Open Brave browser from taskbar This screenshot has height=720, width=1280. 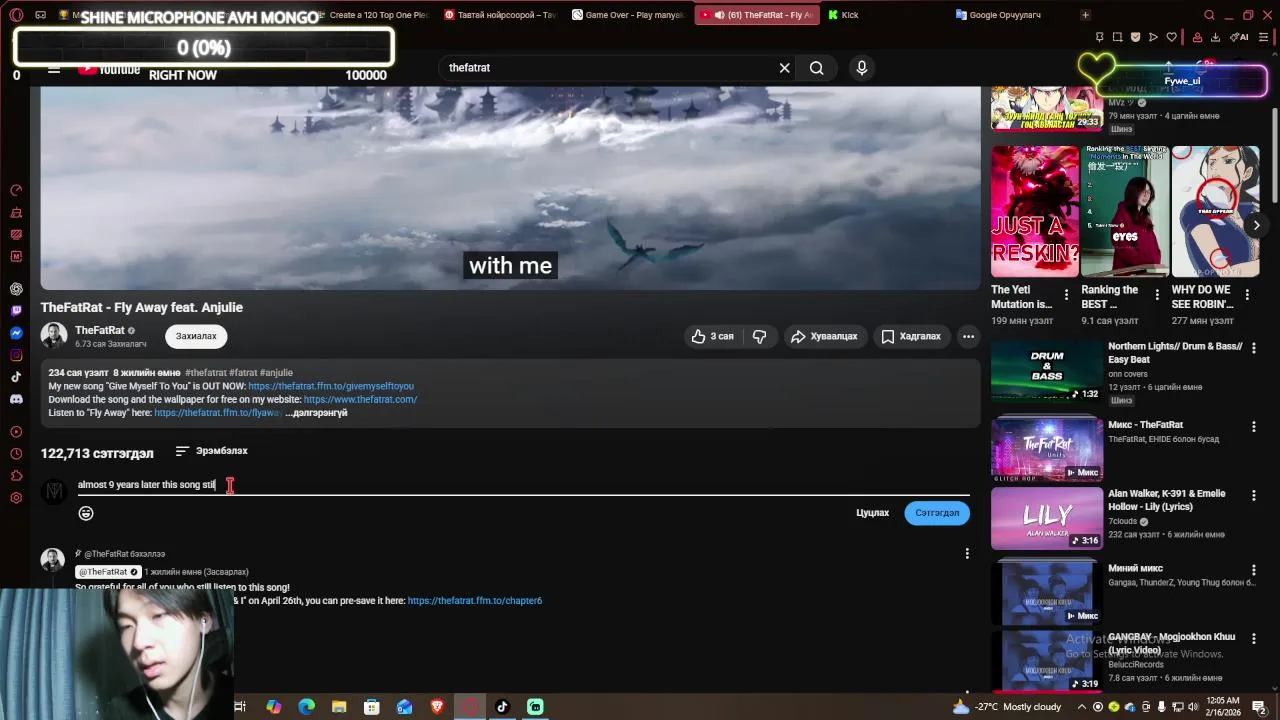[437, 707]
